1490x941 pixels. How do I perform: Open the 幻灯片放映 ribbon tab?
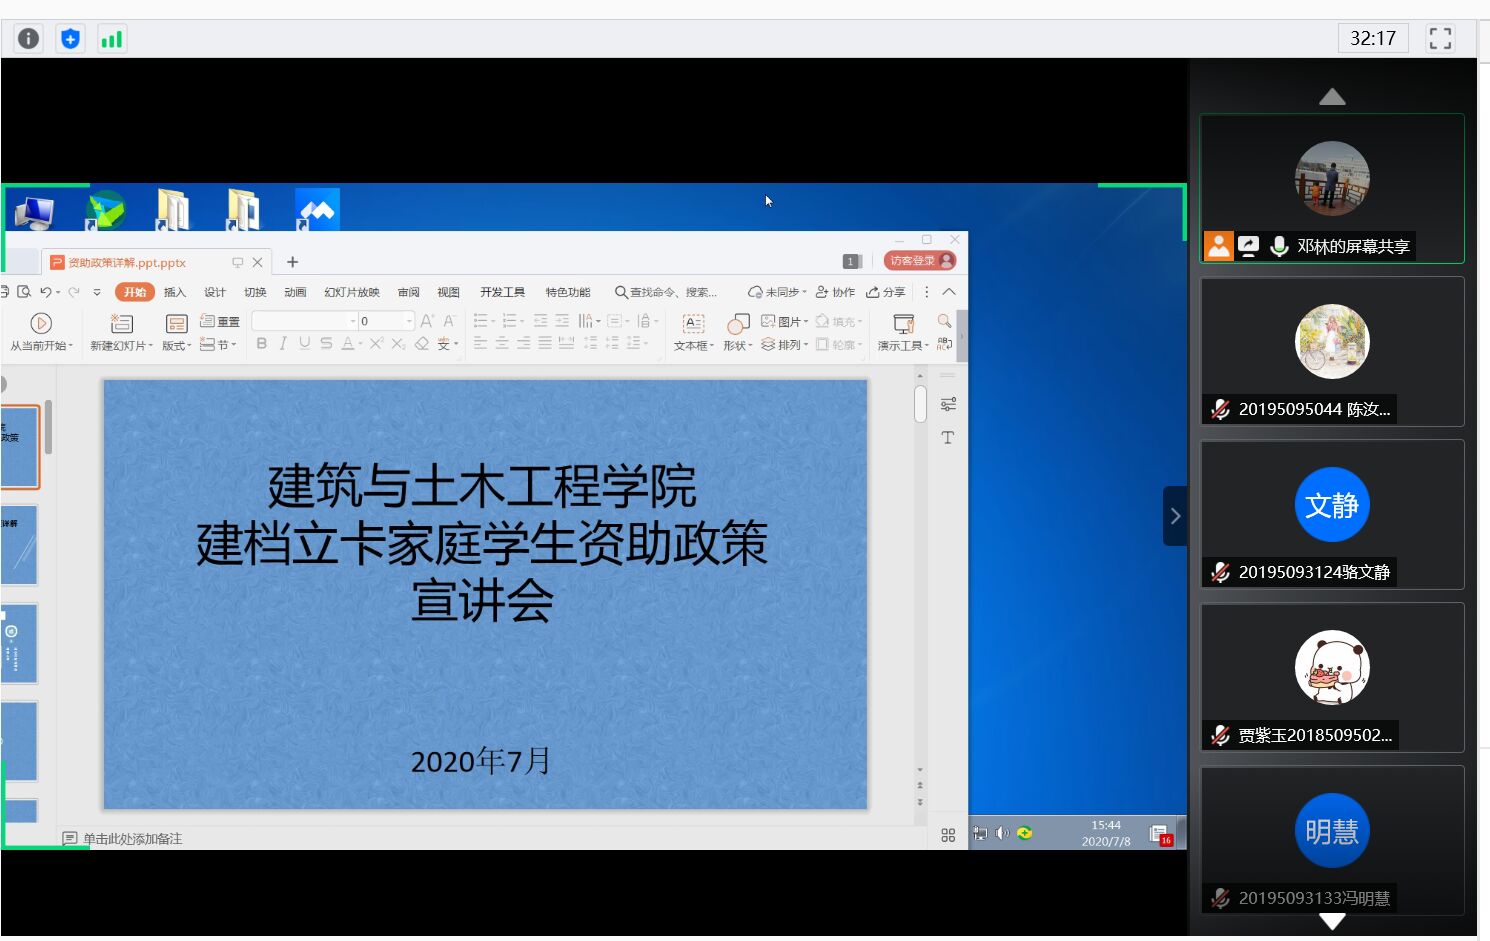click(x=351, y=292)
